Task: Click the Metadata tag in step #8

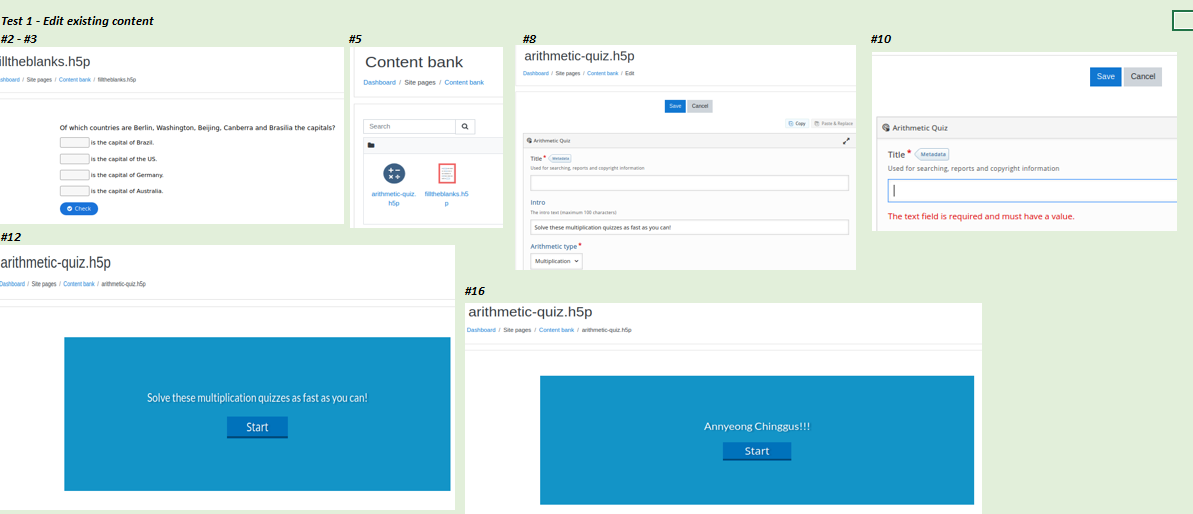Action: coord(560,158)
